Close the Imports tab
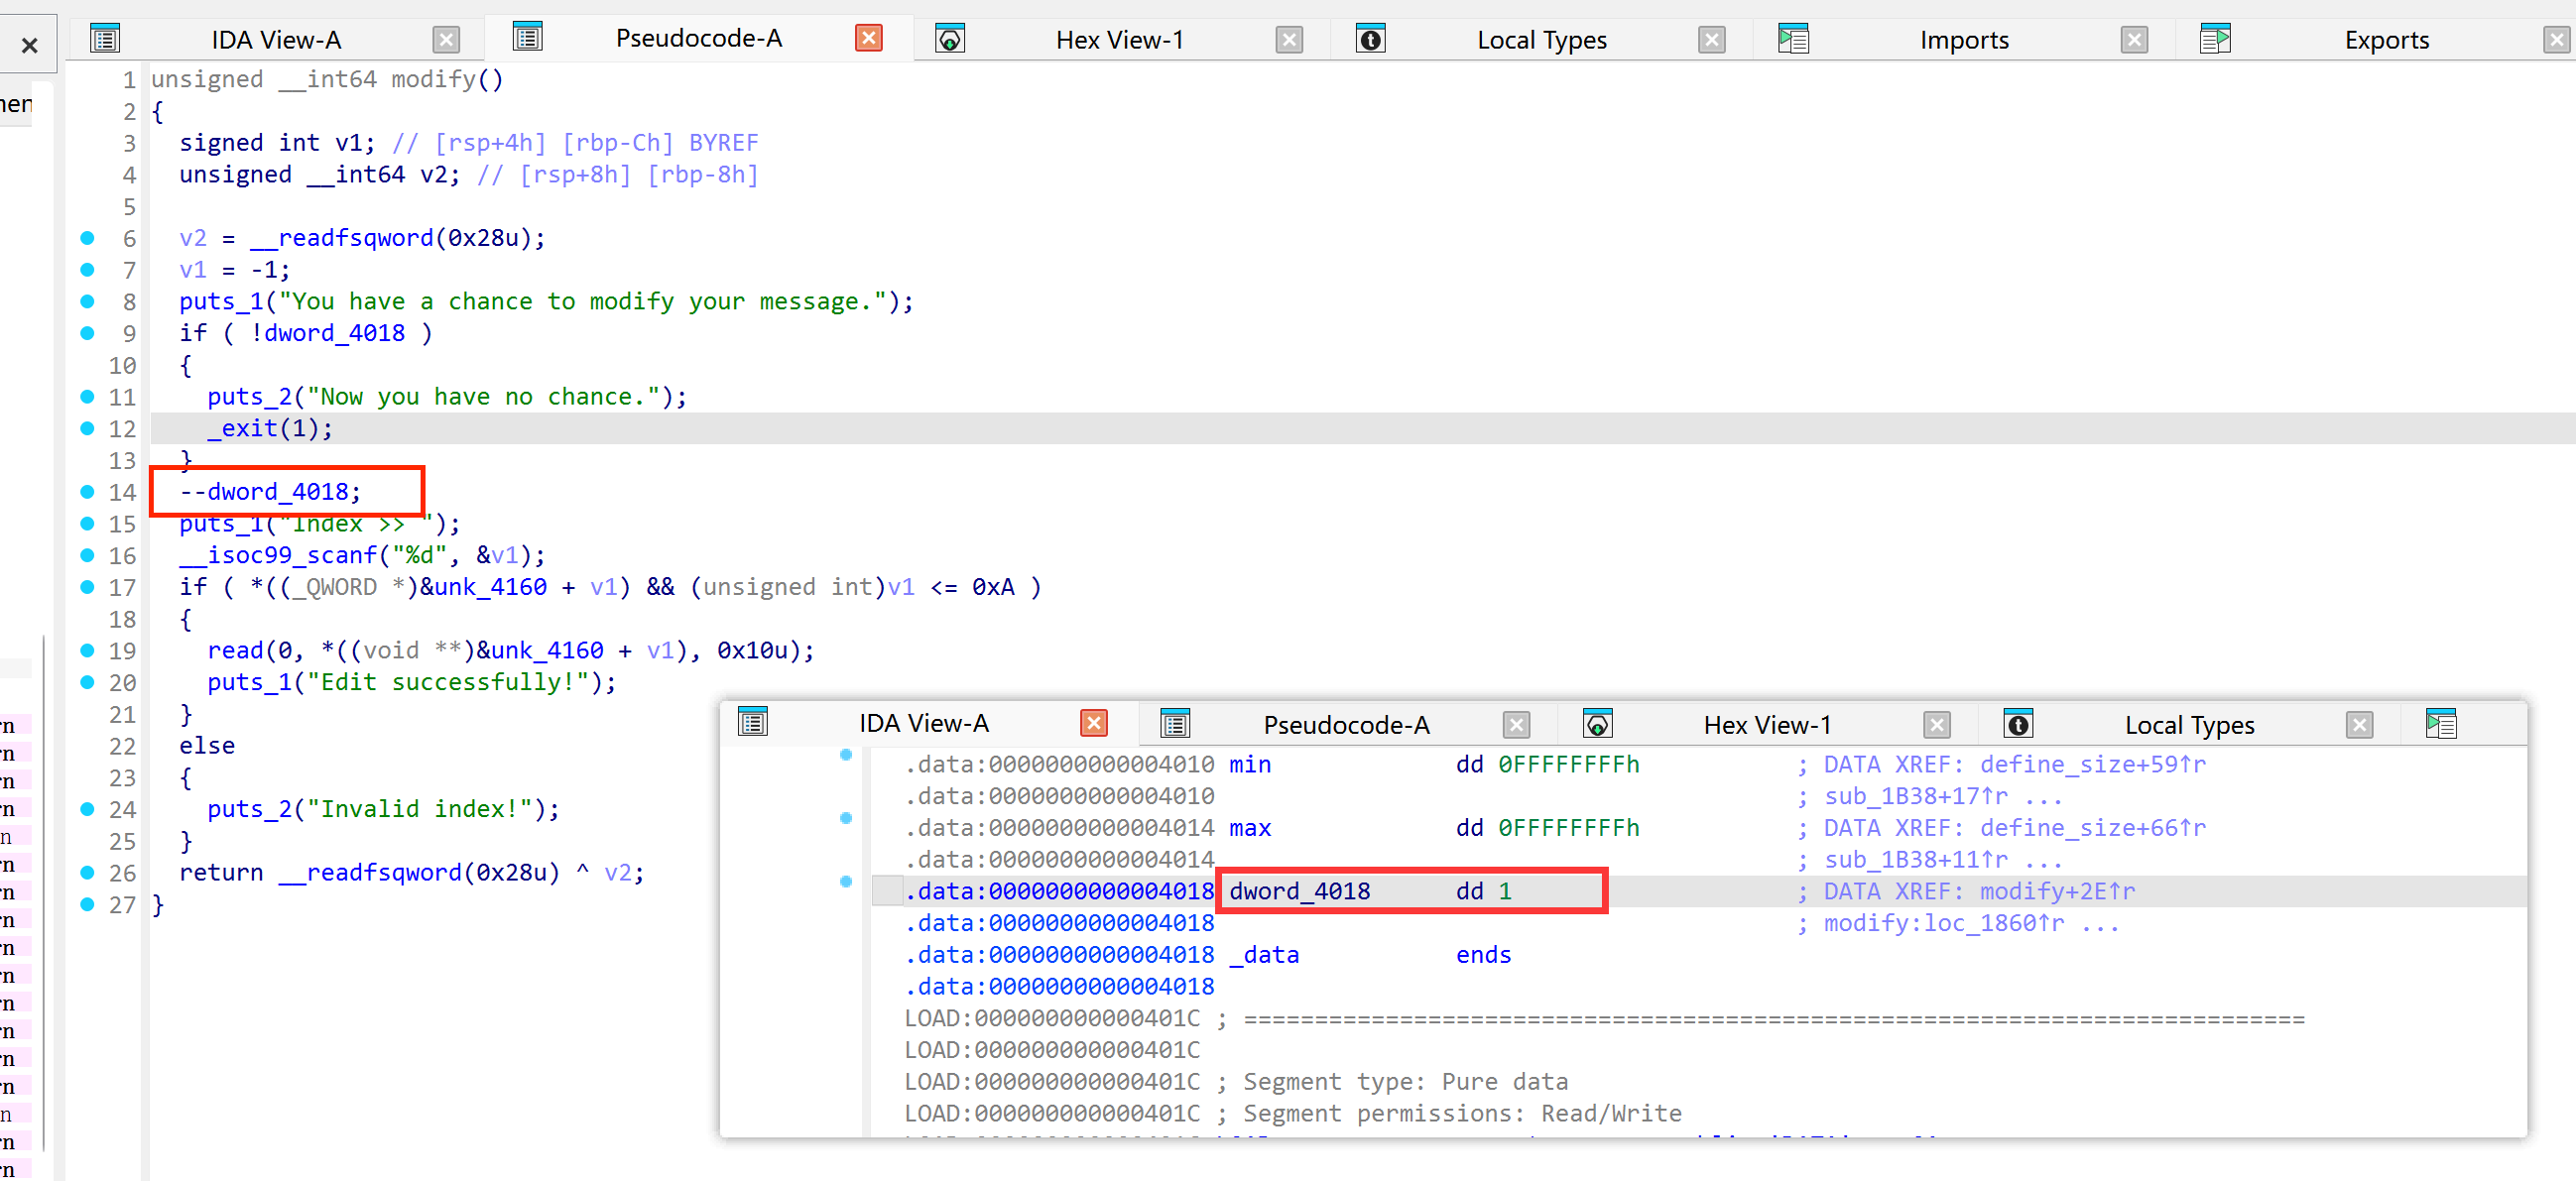 tap(2134, 40)
